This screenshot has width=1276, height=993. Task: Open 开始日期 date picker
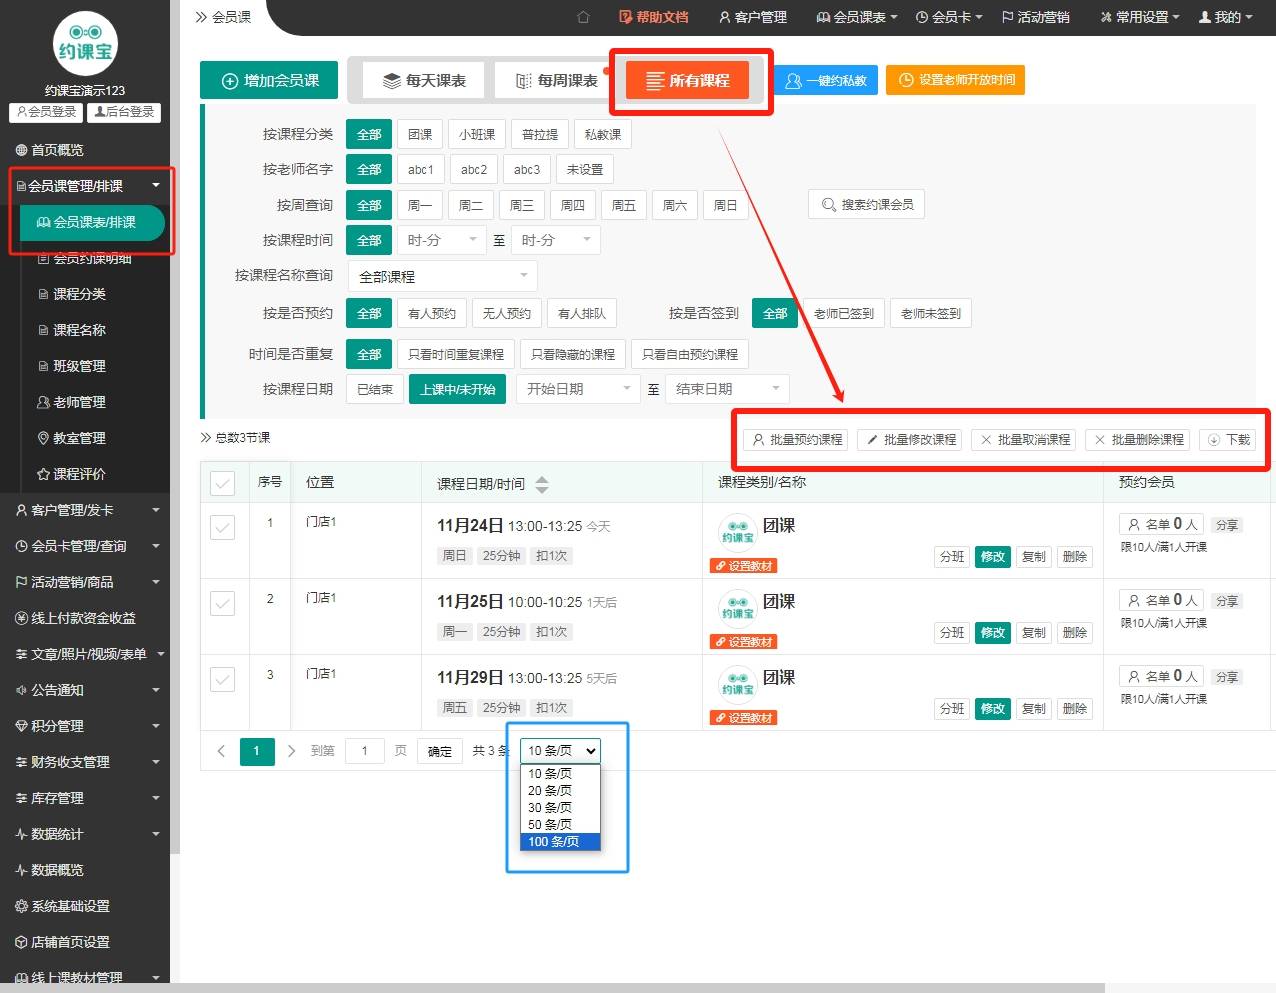578,389
